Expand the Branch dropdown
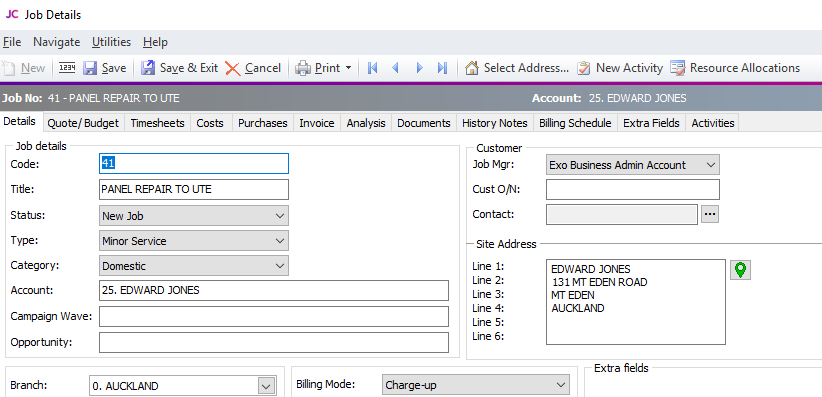Screen dimensions: 822x397 [267, 386]
